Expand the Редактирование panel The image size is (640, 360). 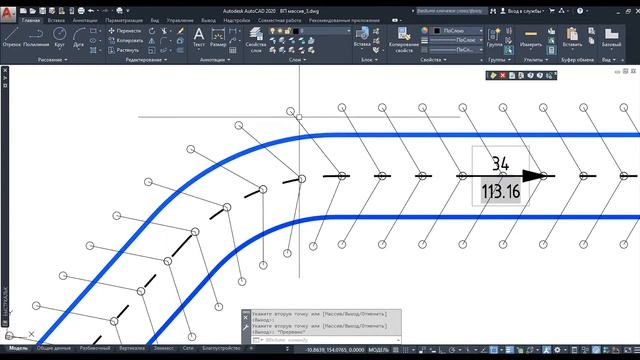click(x=146, y=60)
